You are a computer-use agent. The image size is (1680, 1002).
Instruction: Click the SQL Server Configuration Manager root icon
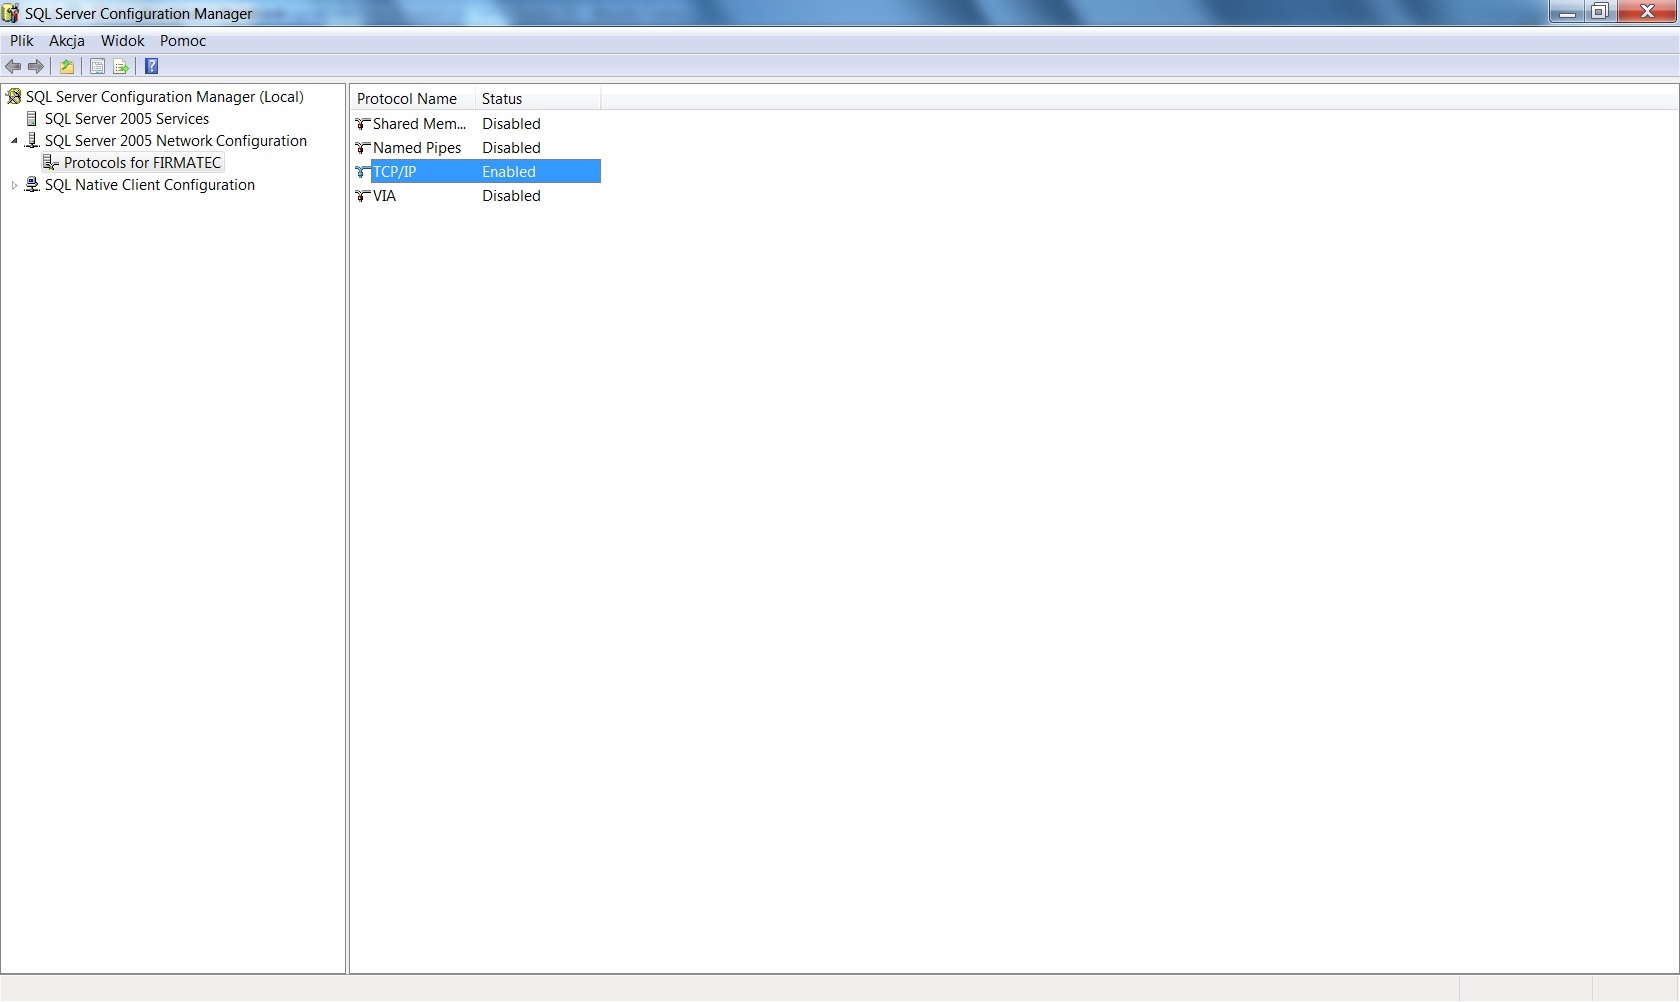(14, 96)
